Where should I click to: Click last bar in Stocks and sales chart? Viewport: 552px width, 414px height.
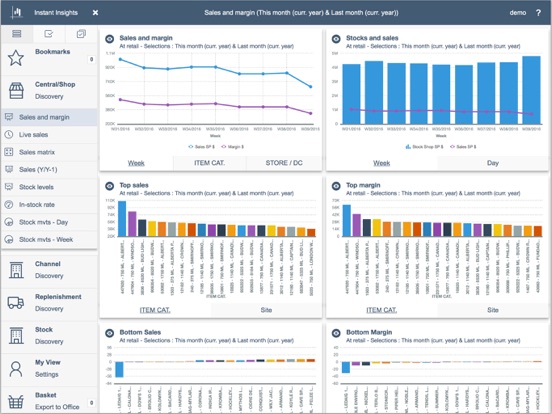531,90
